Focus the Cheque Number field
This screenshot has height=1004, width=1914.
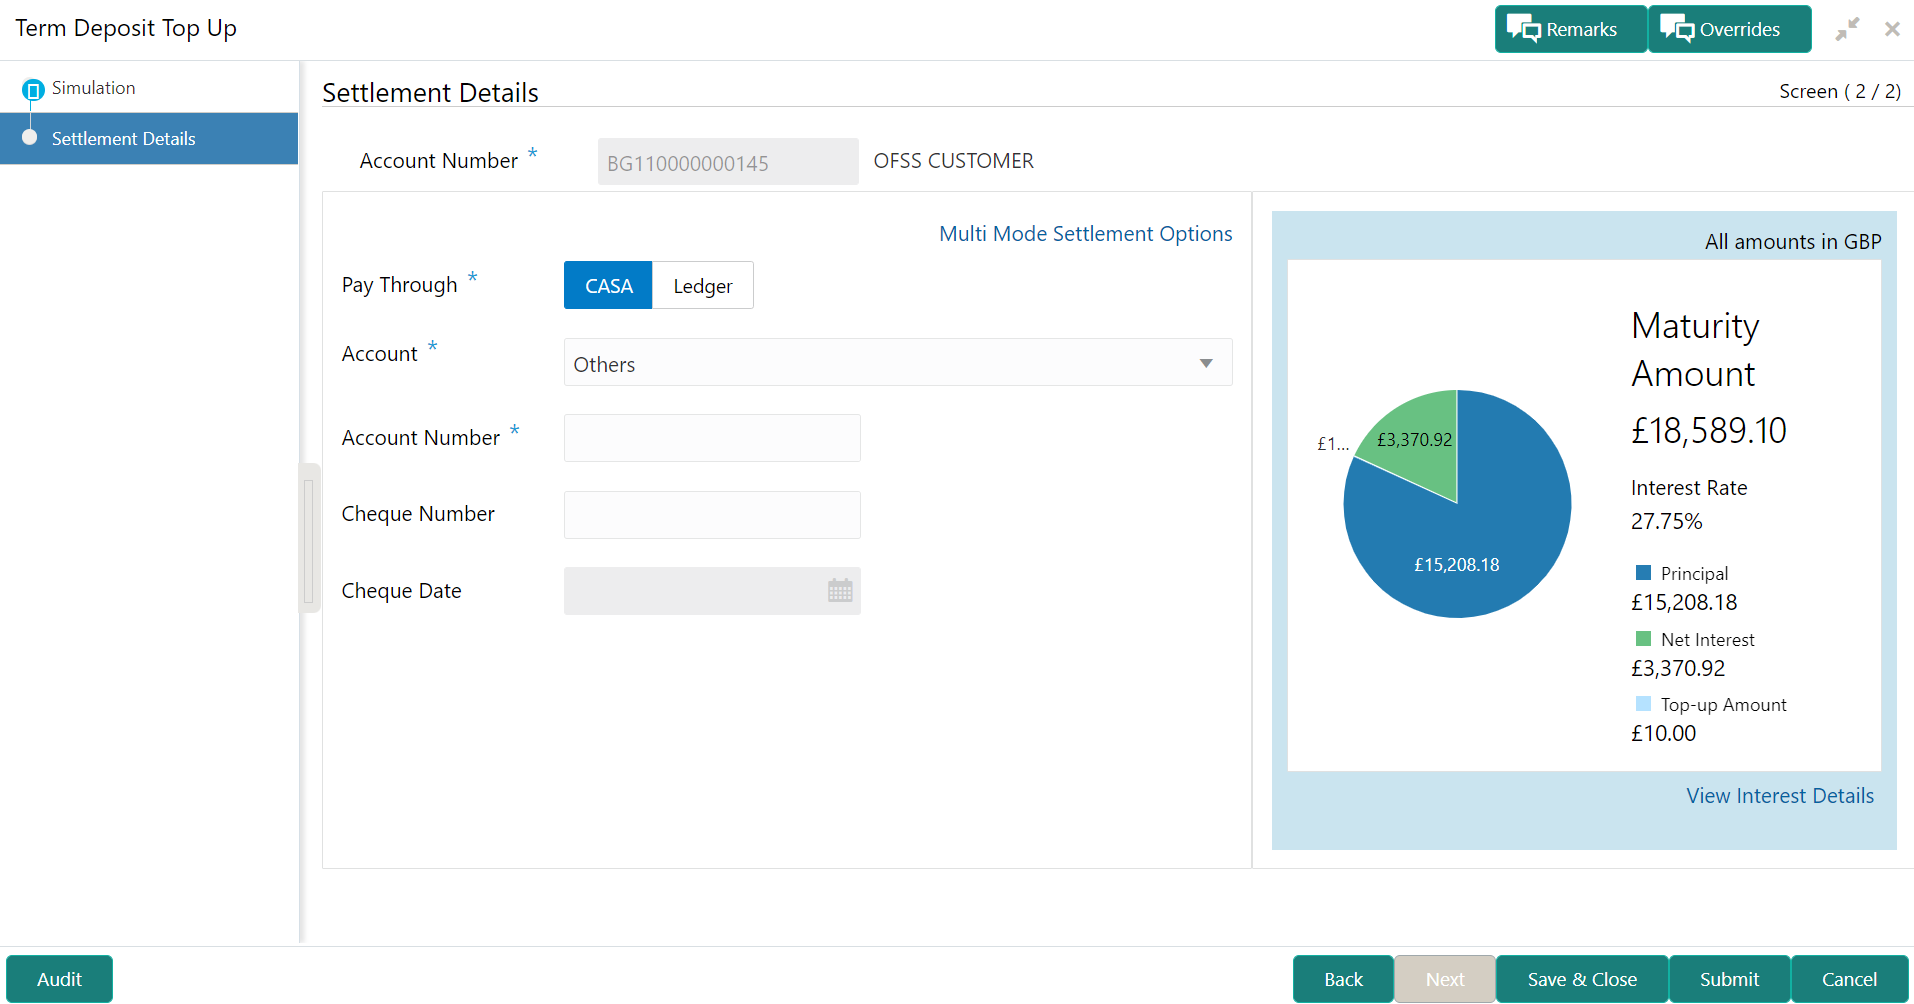click(712, 515)
